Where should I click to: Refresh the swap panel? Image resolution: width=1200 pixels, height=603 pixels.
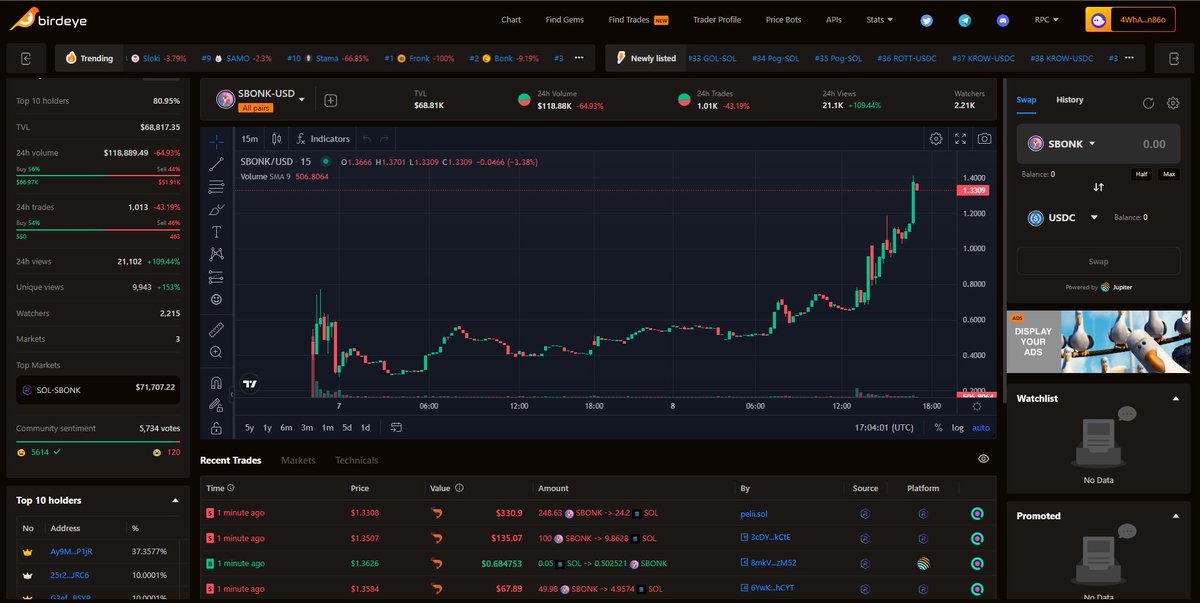(1149, 102)
